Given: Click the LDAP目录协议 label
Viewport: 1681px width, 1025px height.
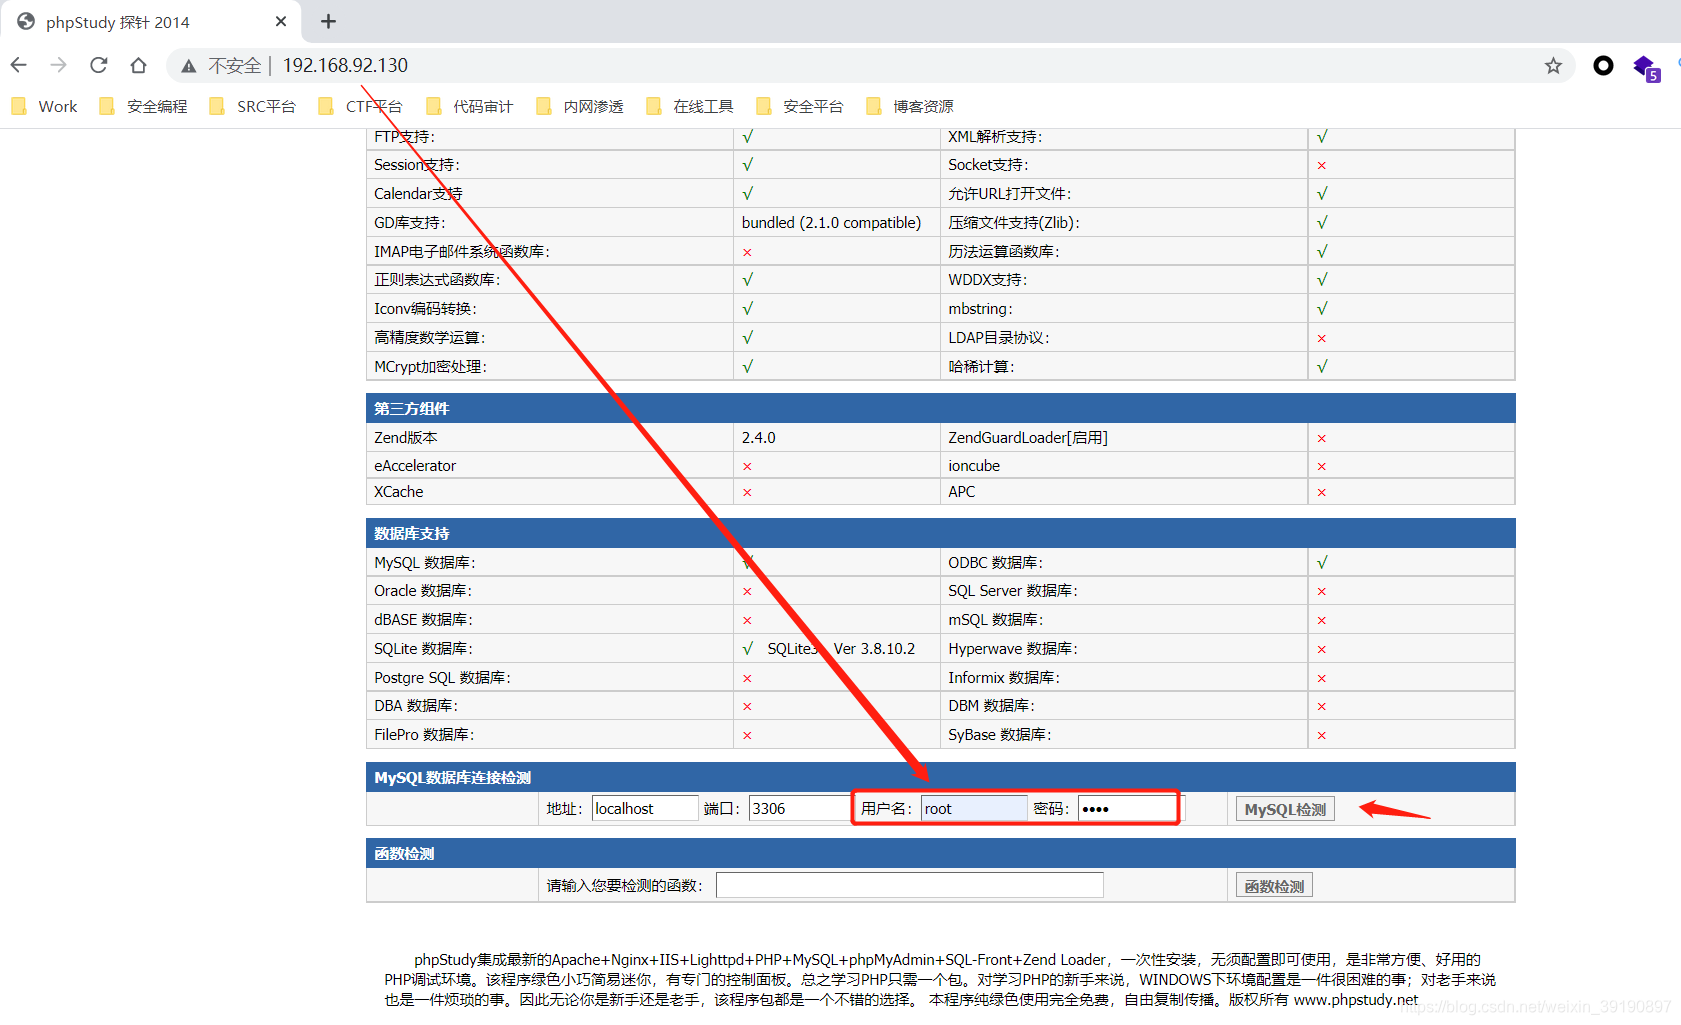Looking at the screenshot, I should tap(998, 337).
